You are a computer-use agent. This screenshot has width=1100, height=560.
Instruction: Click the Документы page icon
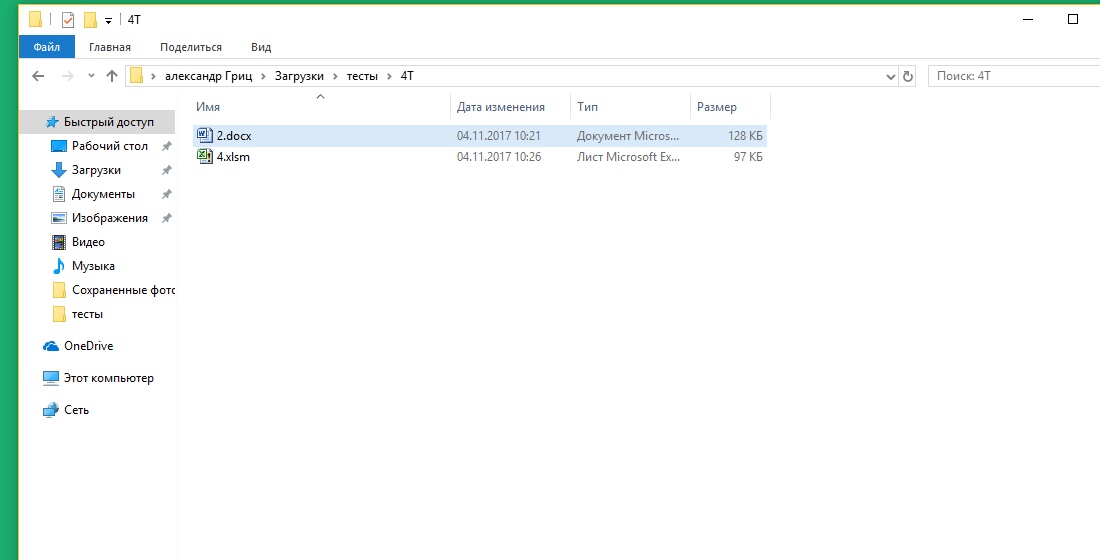59,194
